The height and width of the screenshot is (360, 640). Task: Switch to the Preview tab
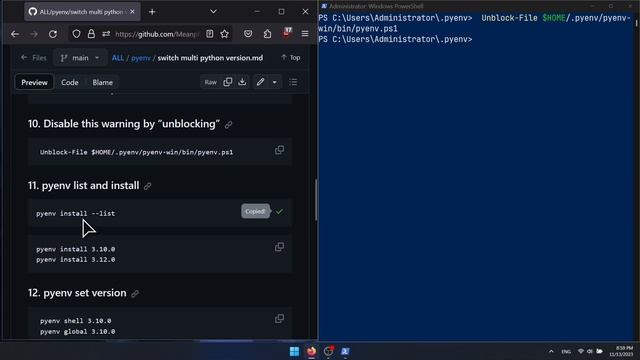(34, 82)
